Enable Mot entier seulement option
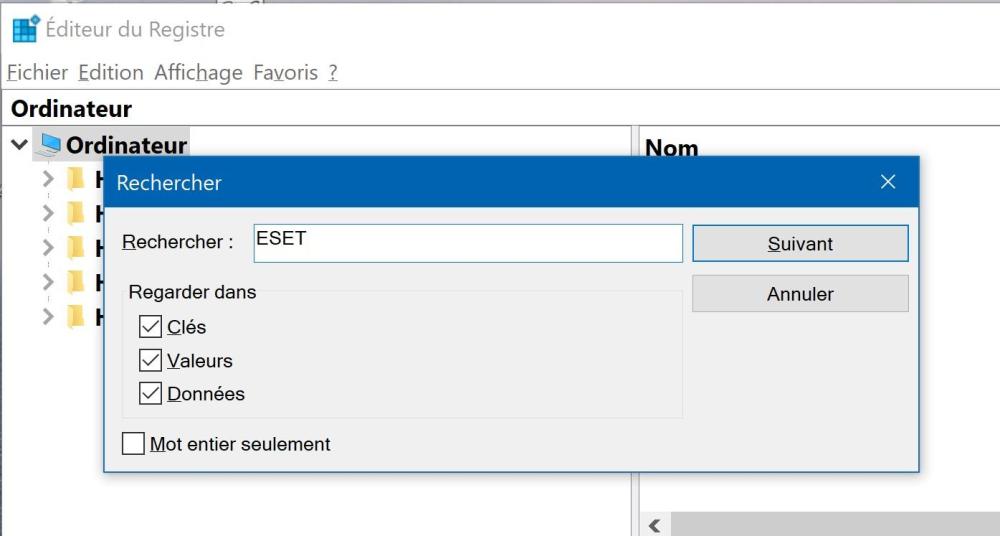The image size is (1000, 536). point(133,444)
